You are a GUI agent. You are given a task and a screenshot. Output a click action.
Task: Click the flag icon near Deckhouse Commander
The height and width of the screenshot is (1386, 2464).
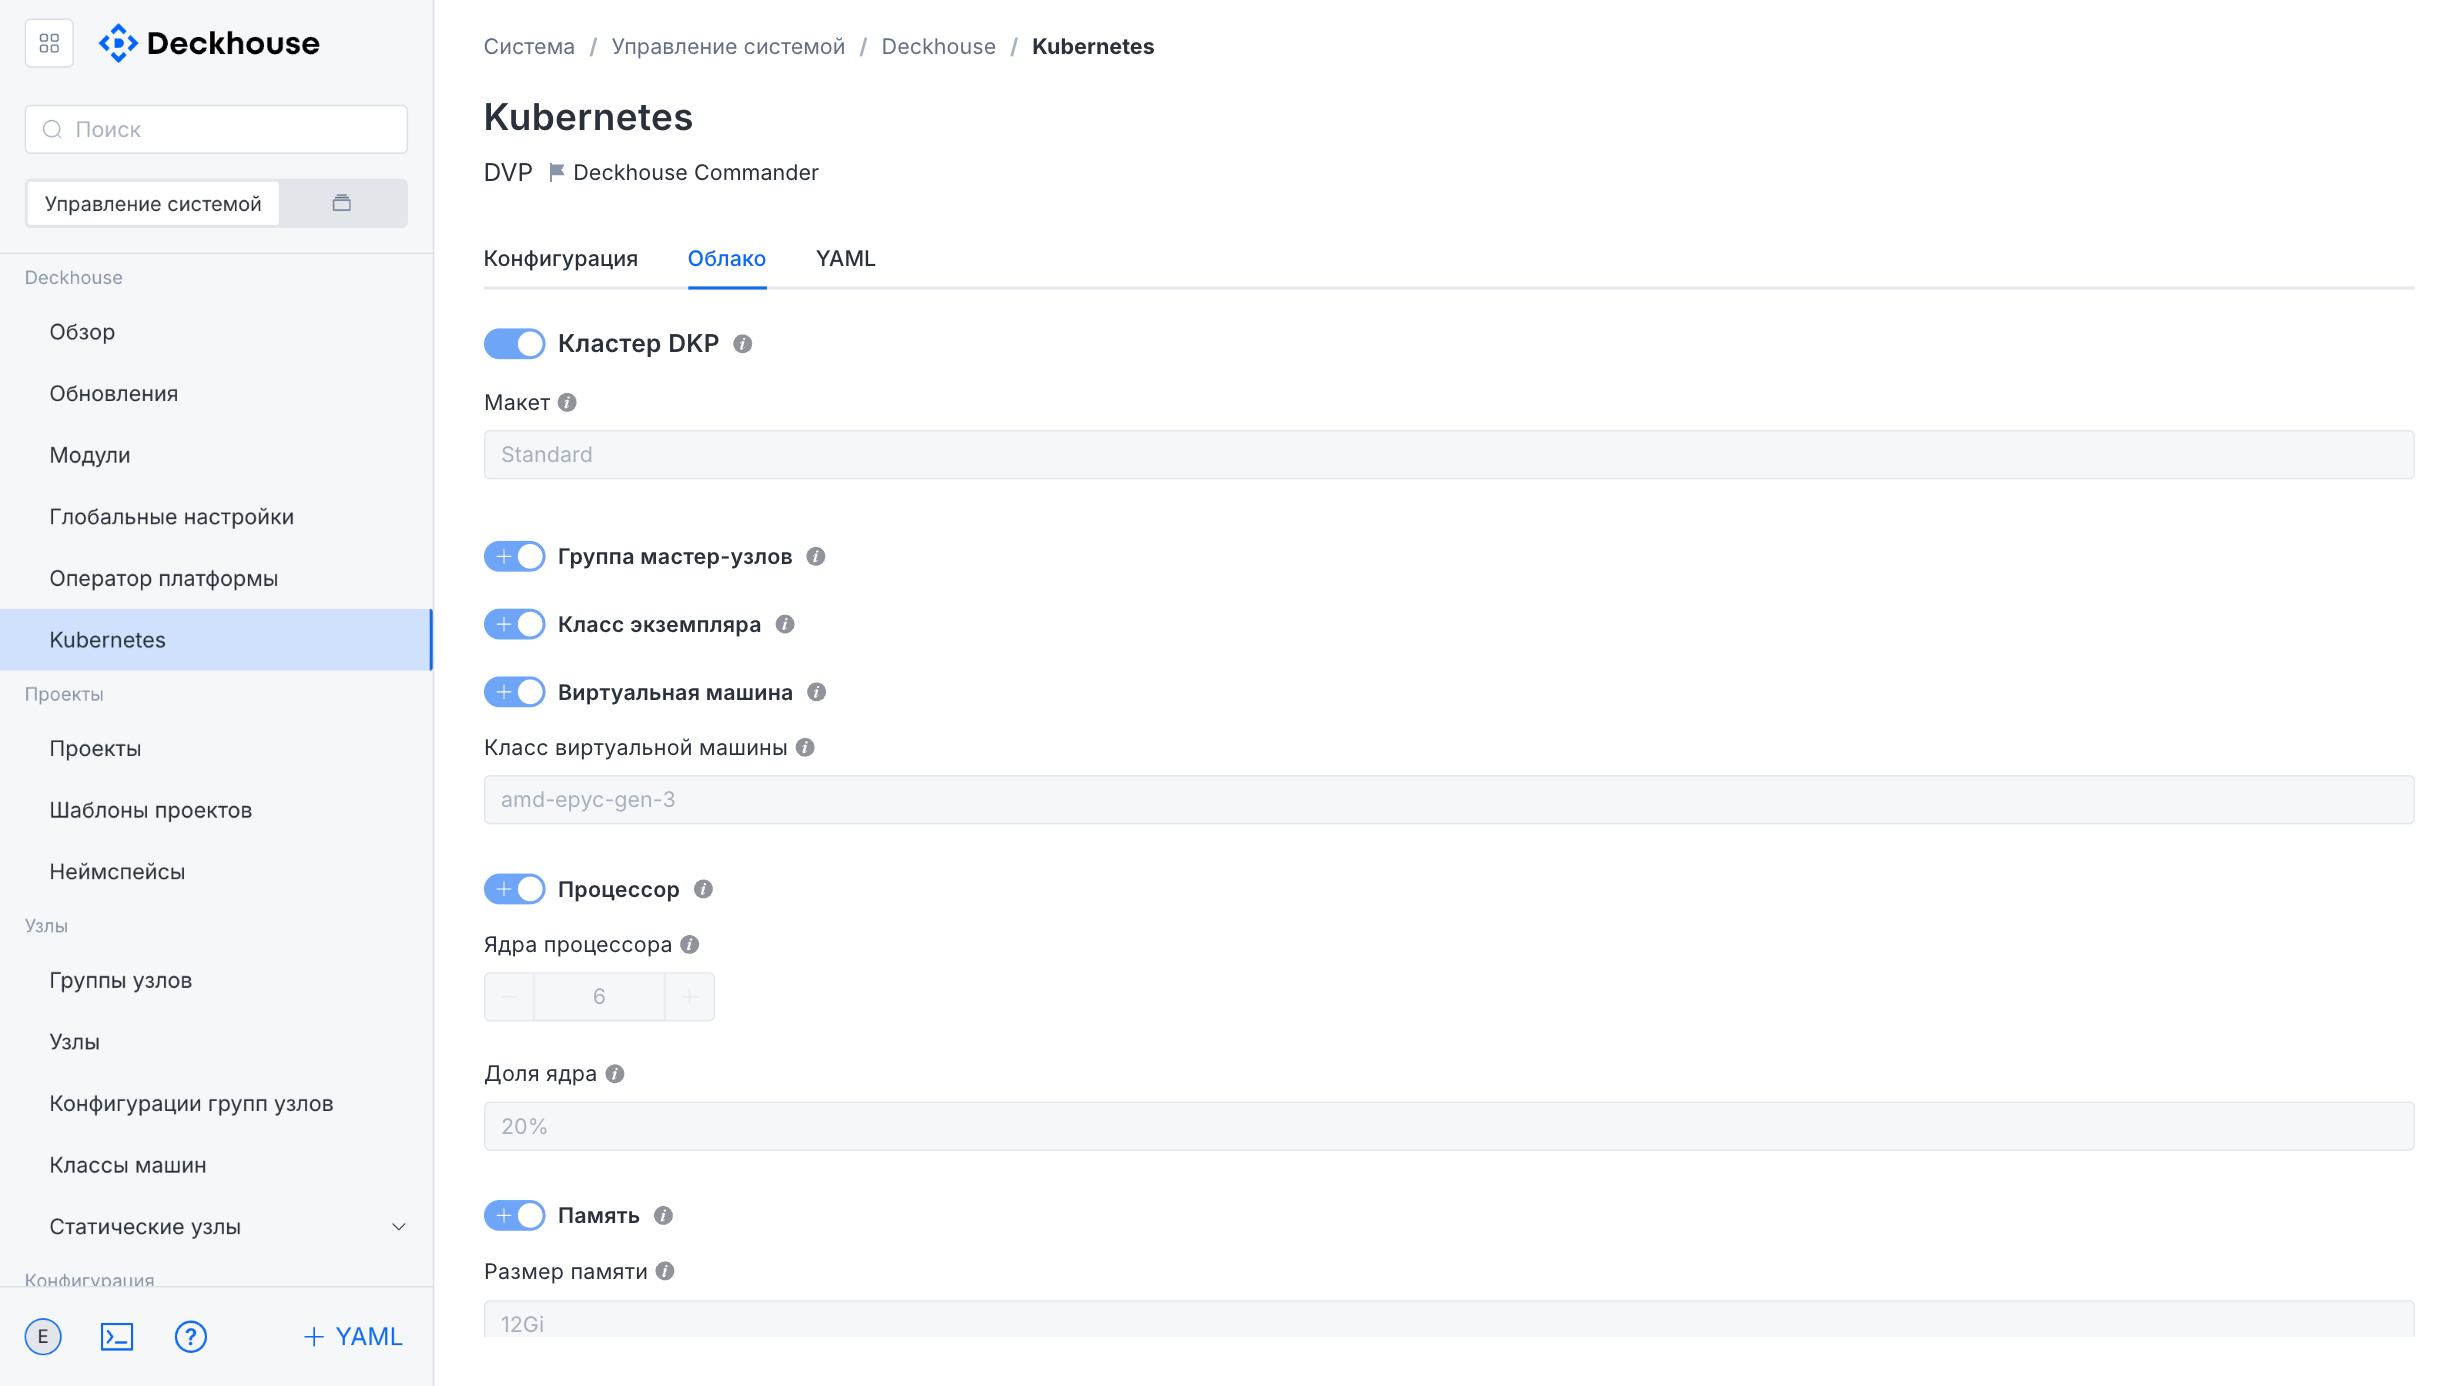pyautogui.click(x=557, y=173)
